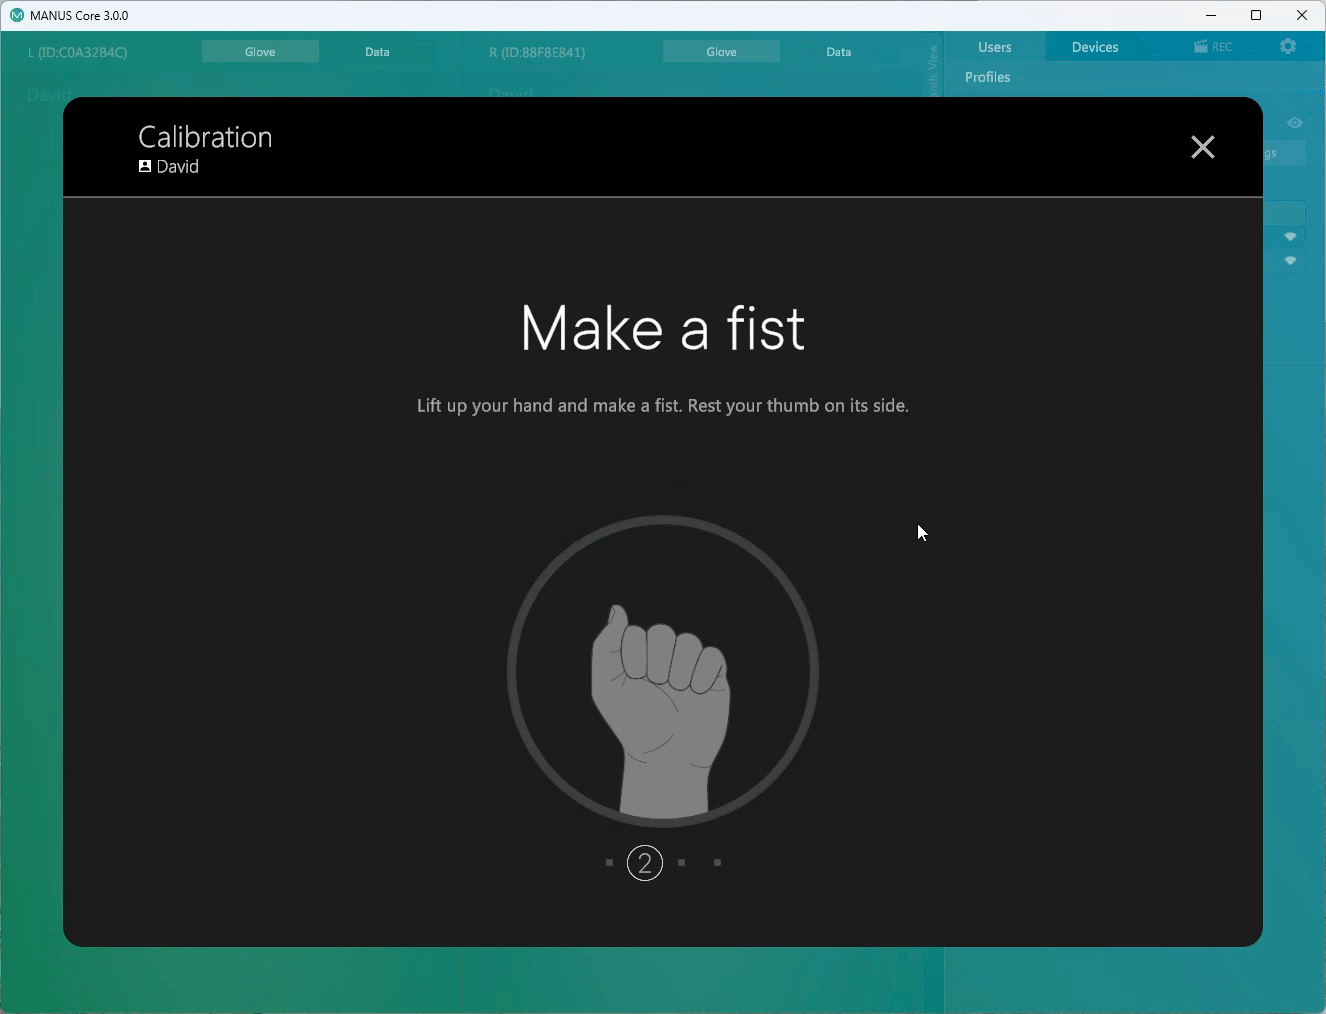
Task: Open the Profiles section
Action: 987,77
